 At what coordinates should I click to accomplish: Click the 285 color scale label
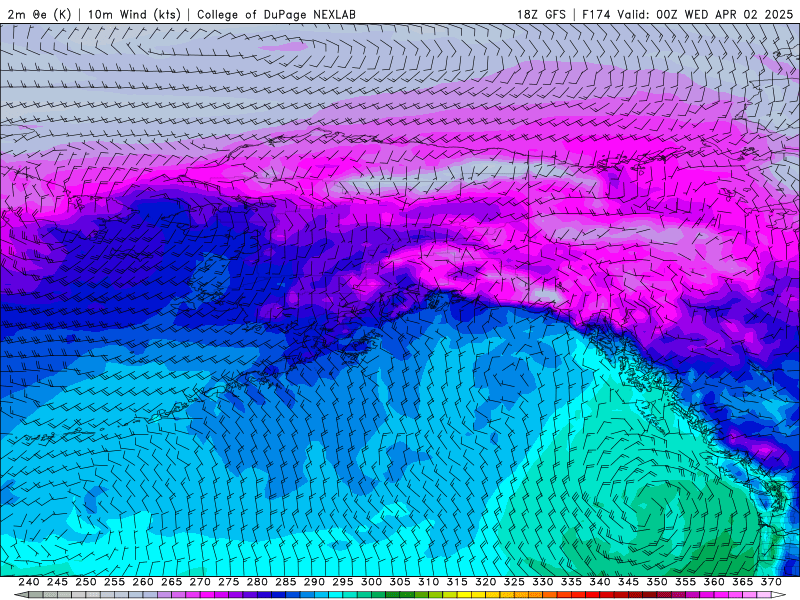(x=286, y=582)
